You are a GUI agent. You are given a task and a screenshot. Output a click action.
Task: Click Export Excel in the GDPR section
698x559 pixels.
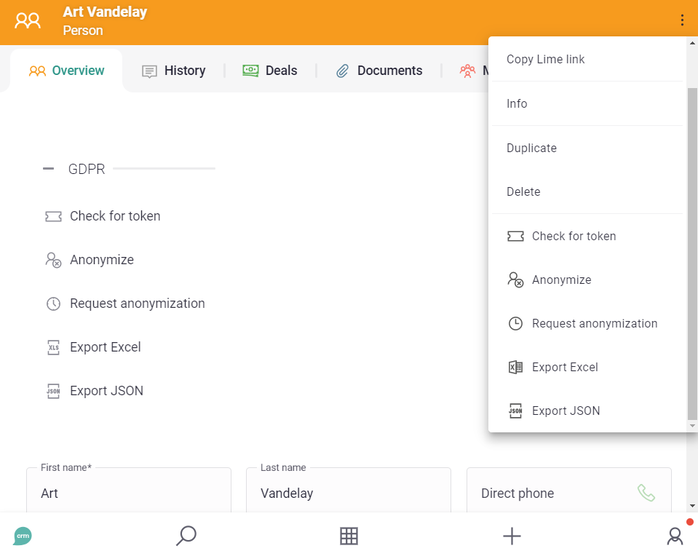(x=105, y=347)
